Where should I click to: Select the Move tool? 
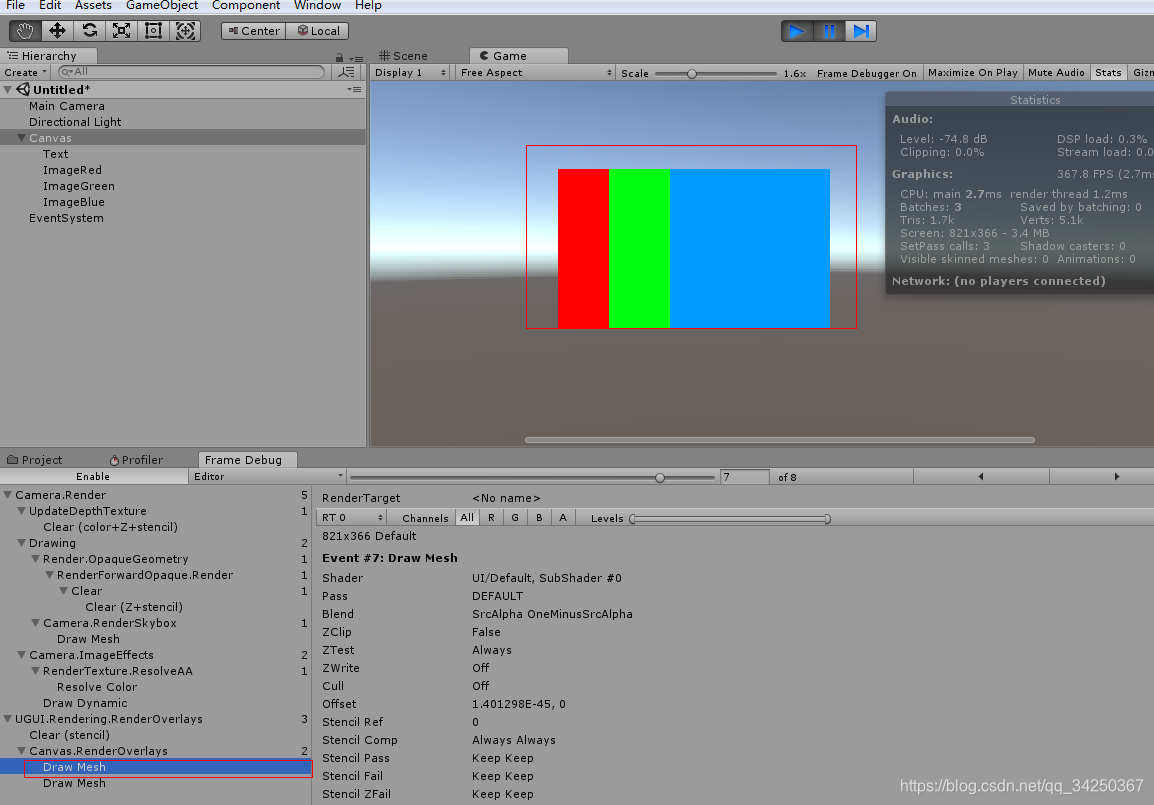57,31
